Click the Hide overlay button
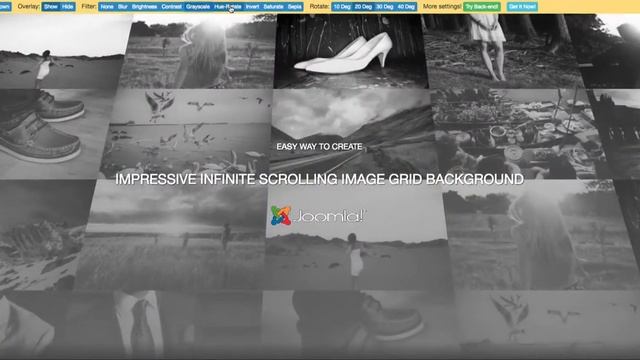 [68, 7]
